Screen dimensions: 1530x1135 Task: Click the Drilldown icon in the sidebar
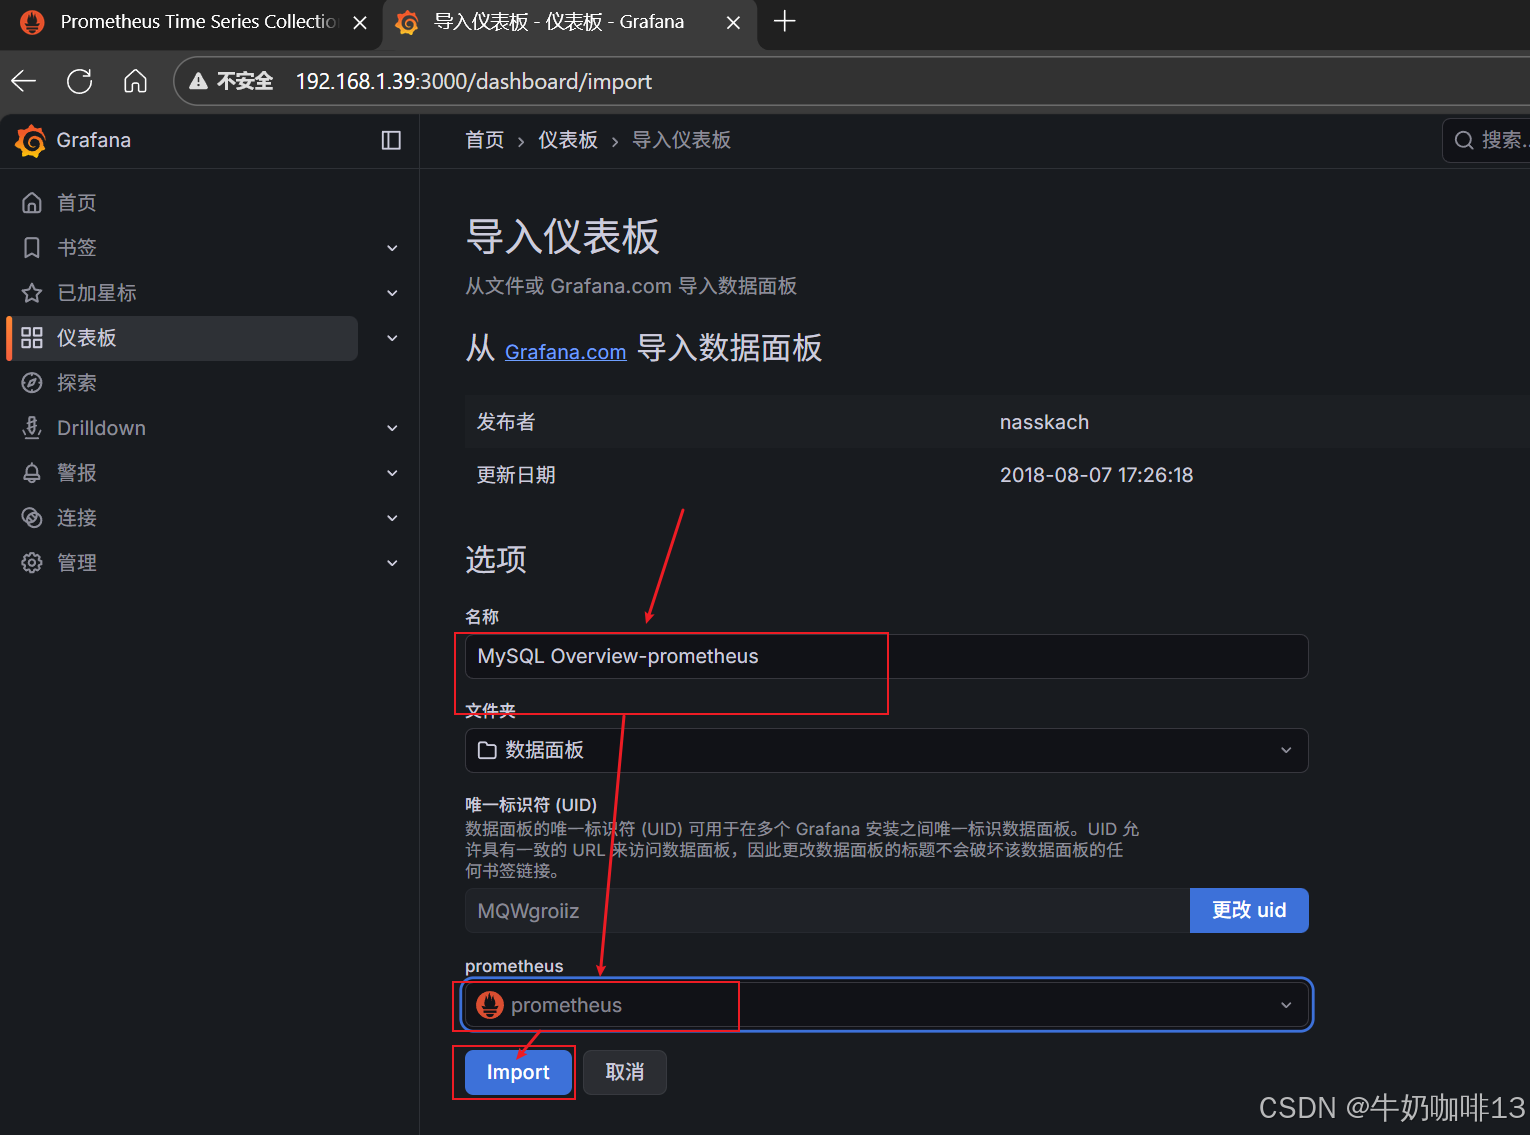[x=32, y=428]
